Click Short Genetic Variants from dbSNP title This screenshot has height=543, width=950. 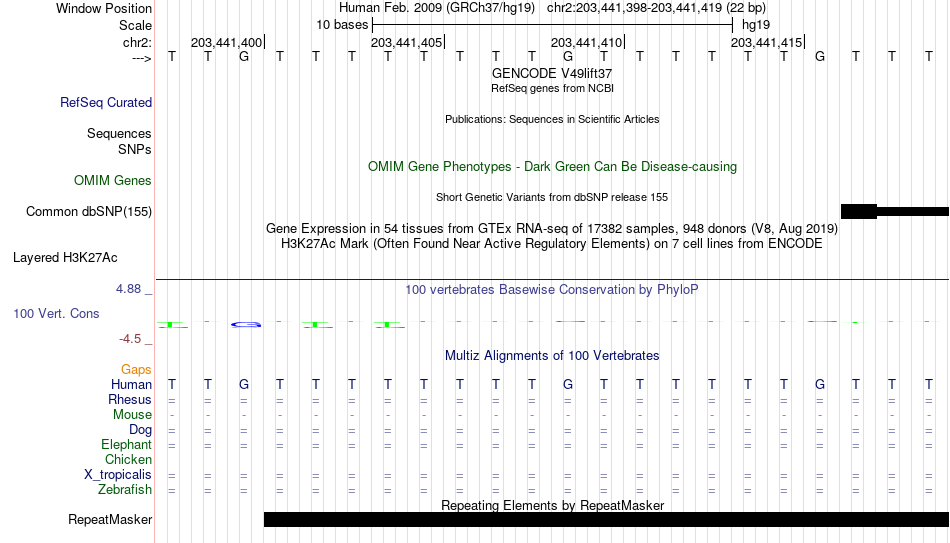tap(552, 198)
